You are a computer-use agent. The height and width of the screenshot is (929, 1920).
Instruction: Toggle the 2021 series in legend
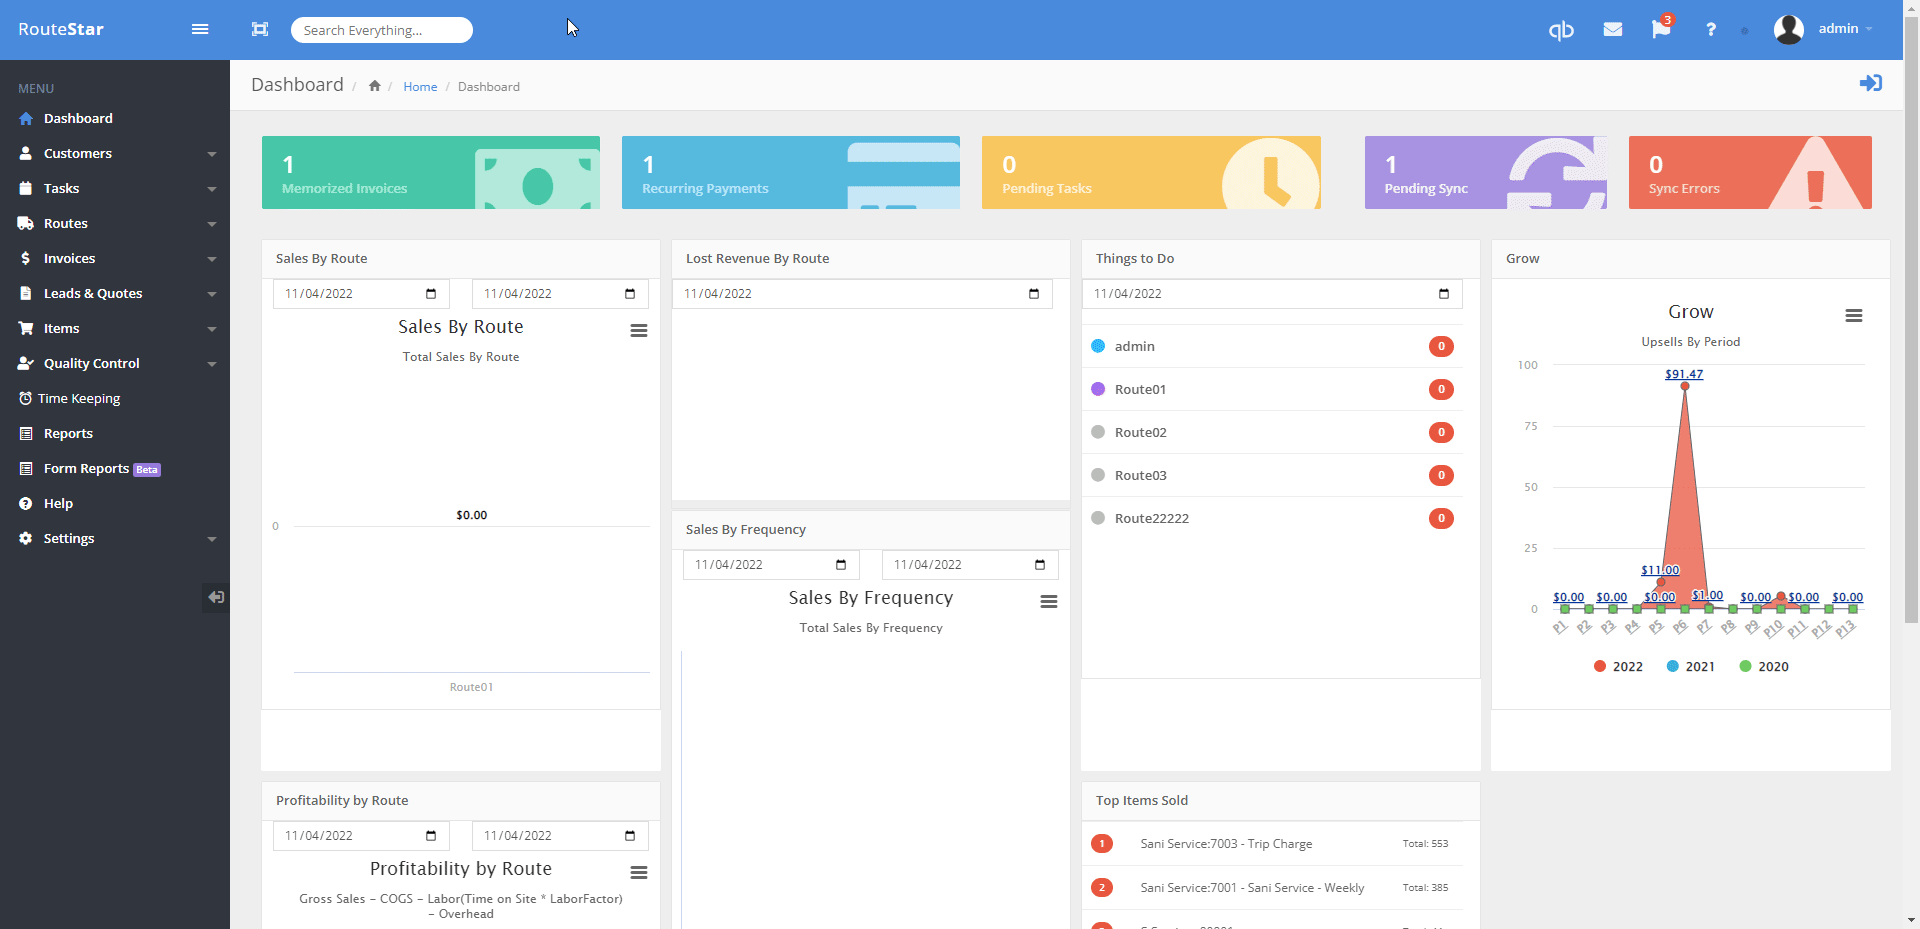pos(1691,667)
